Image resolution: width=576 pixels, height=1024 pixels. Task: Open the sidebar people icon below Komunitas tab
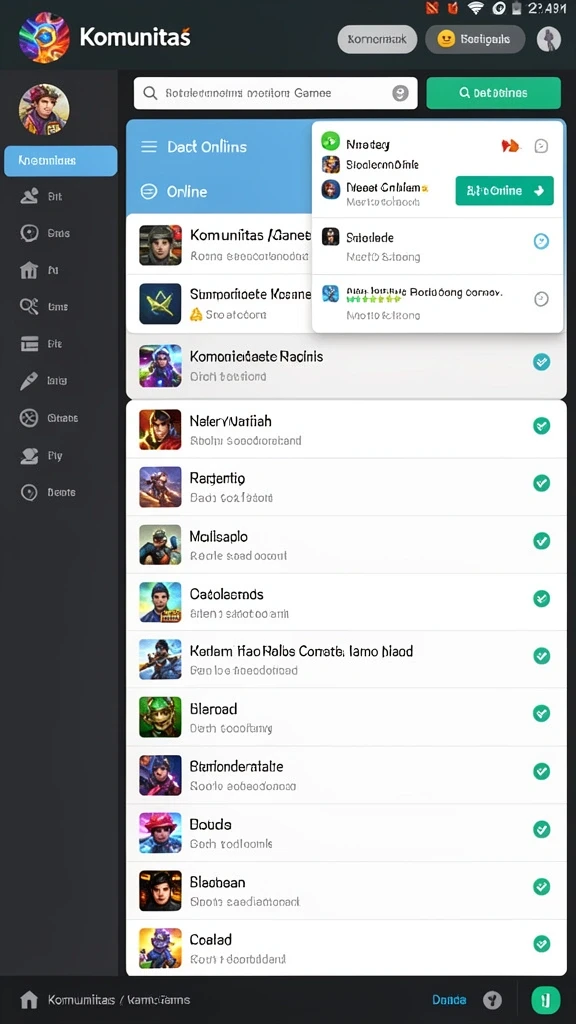tap(29, 196)
